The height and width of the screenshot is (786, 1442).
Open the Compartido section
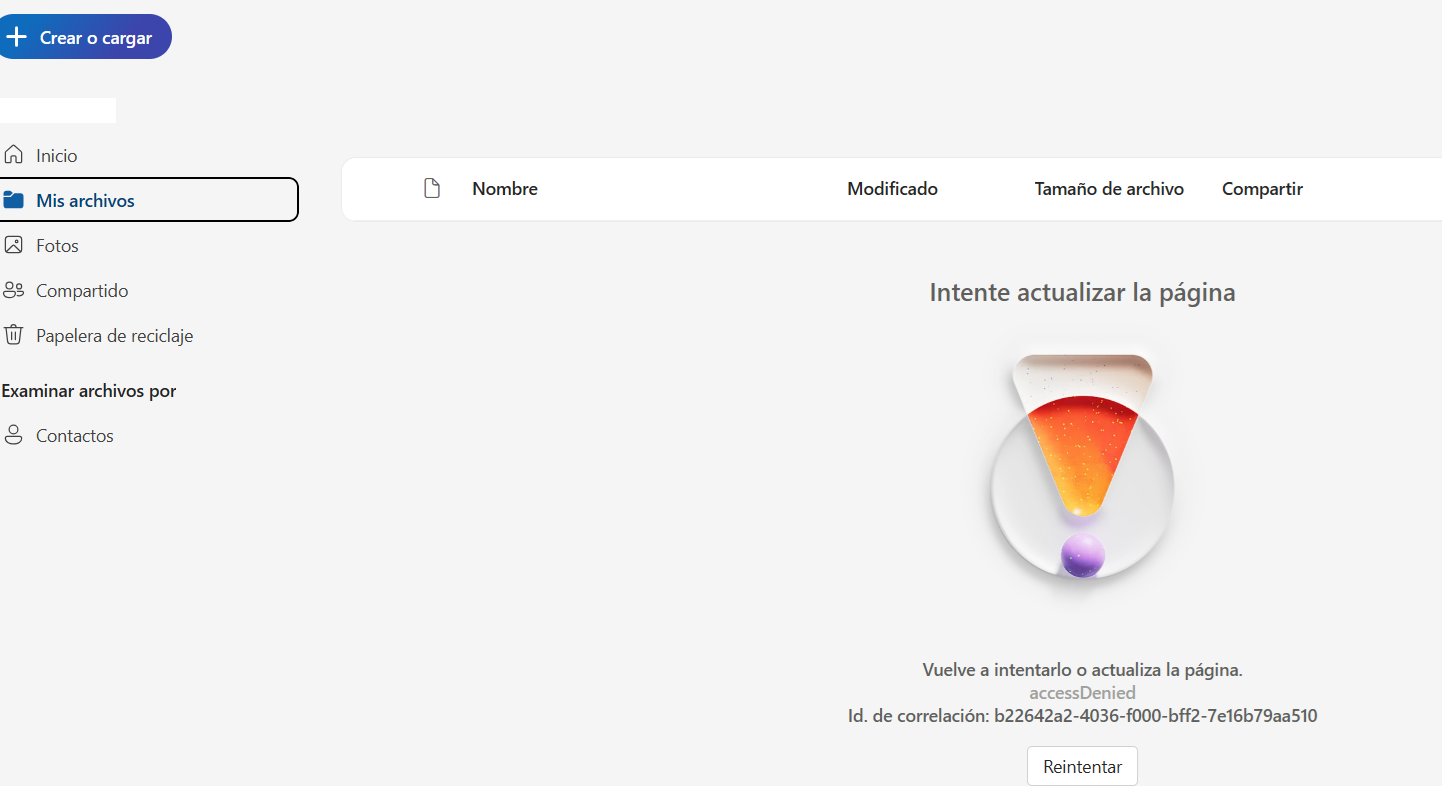coord(82,290)
